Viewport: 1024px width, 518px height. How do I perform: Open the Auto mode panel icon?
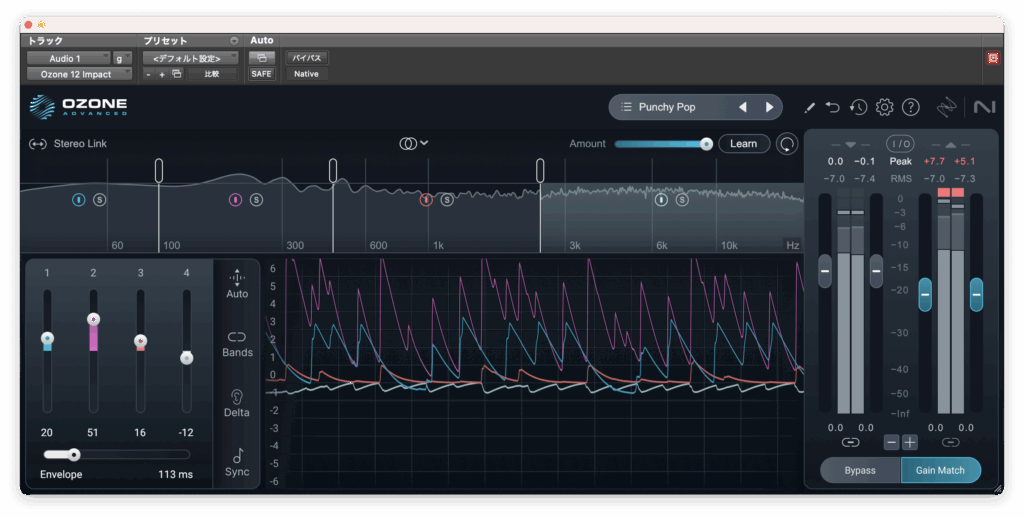point(237,279)
